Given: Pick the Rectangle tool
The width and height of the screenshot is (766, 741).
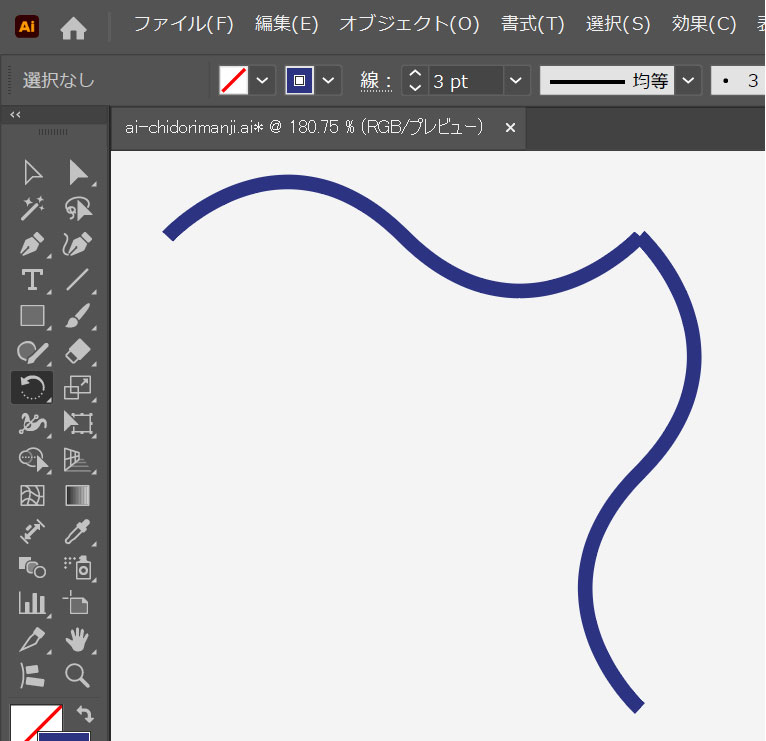Looking at the screenshot, I should [x=32, y=316].
